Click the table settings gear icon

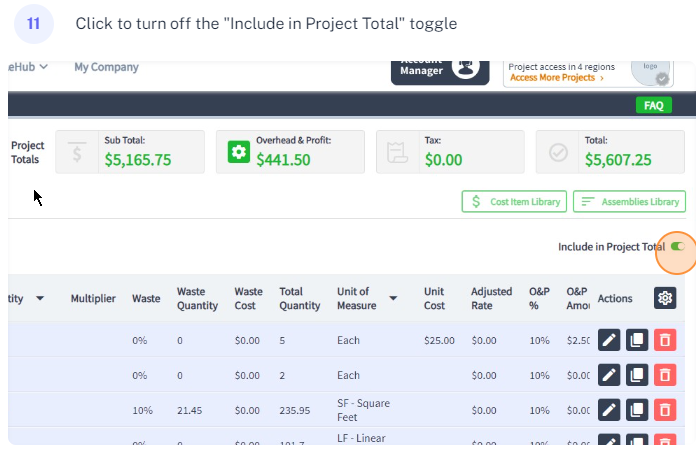[664, 298]
